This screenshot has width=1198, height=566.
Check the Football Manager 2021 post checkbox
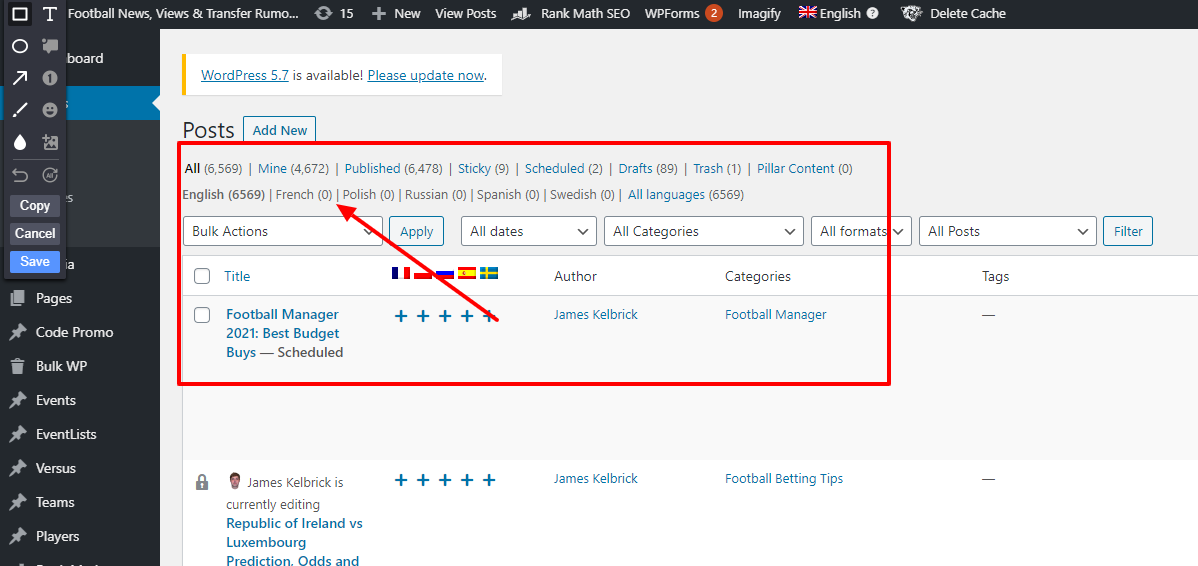(202, 315)
